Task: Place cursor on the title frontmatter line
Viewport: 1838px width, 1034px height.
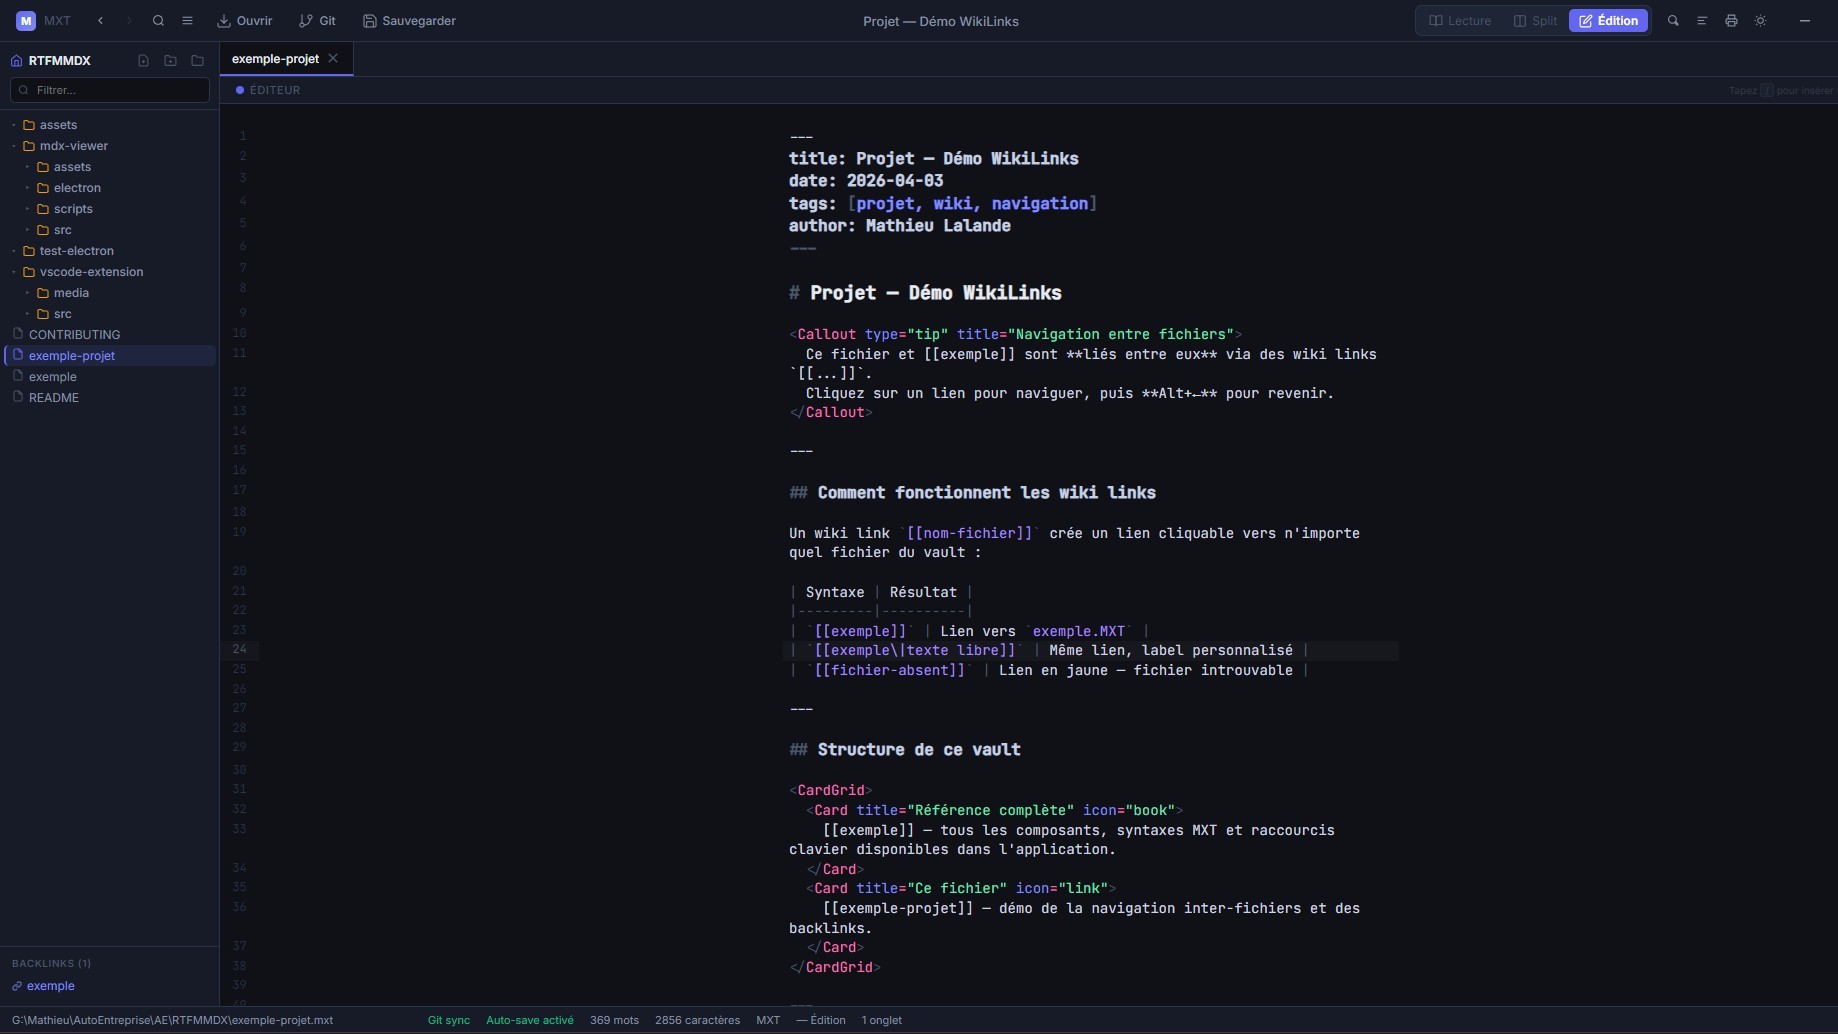Action: tap(934, 158)
